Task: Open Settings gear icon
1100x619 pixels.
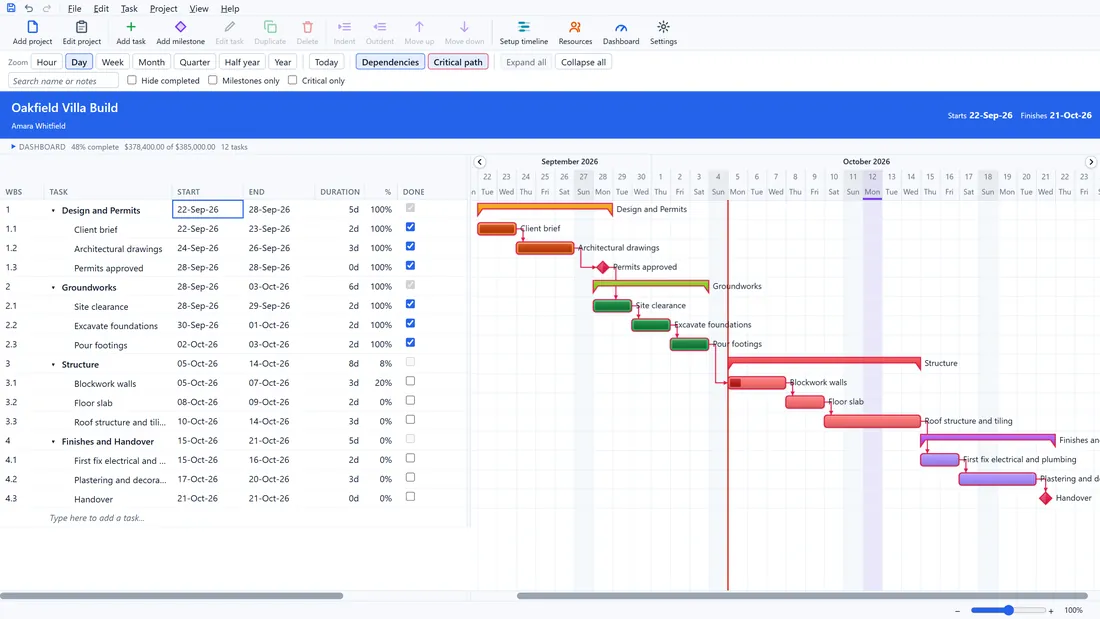Action: point(663,27)
